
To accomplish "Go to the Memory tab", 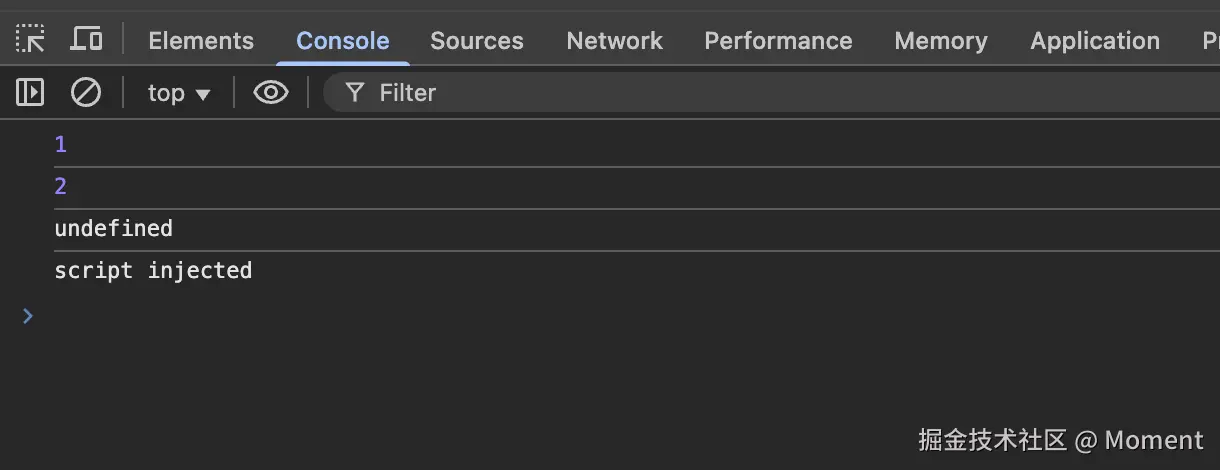I will (941, 41).
